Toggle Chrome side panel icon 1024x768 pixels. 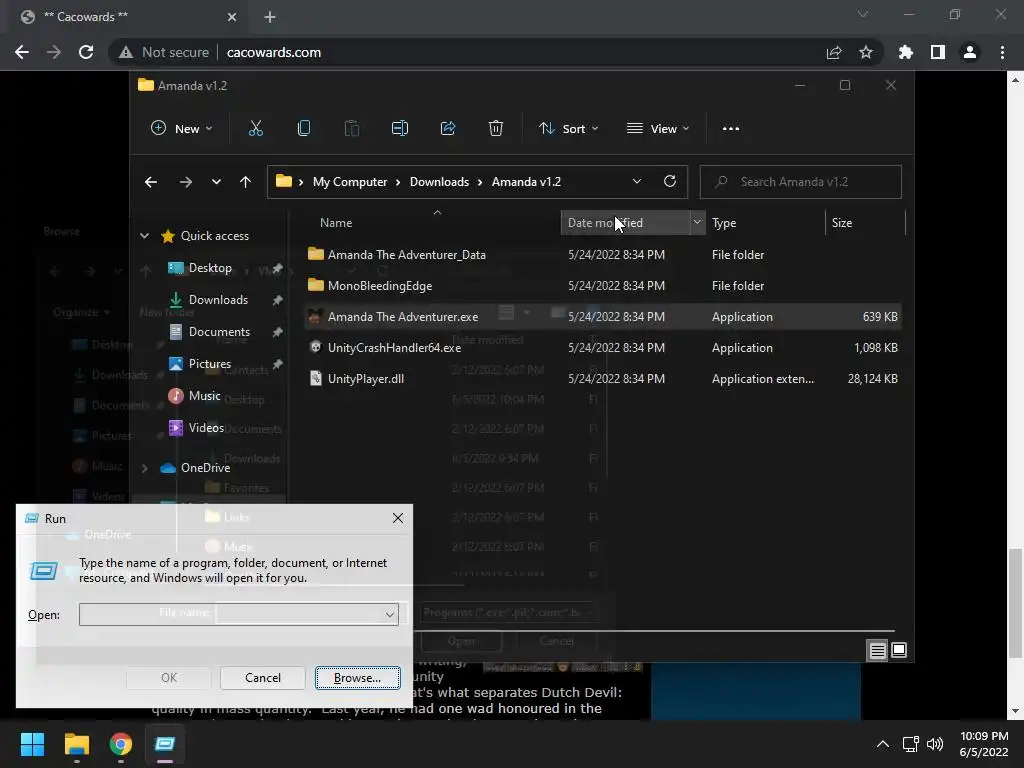tap(938, 52)
